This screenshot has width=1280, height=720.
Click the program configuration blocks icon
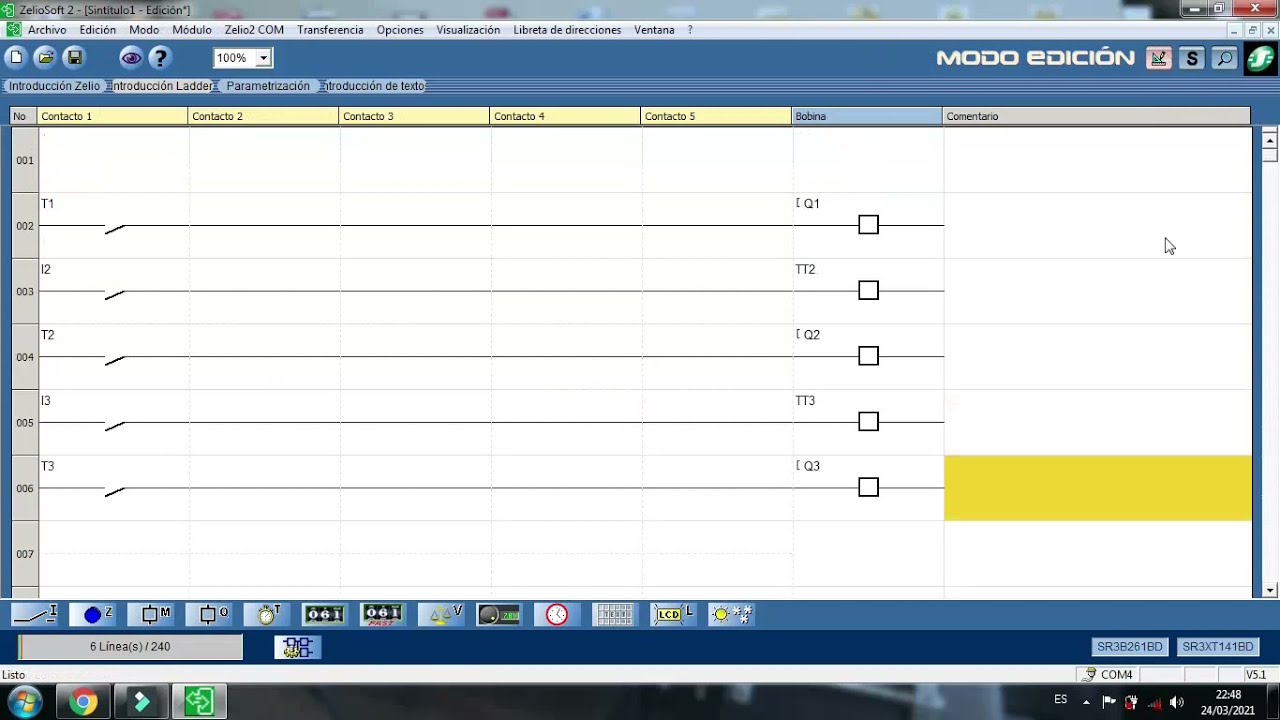[x=298, y=648]
